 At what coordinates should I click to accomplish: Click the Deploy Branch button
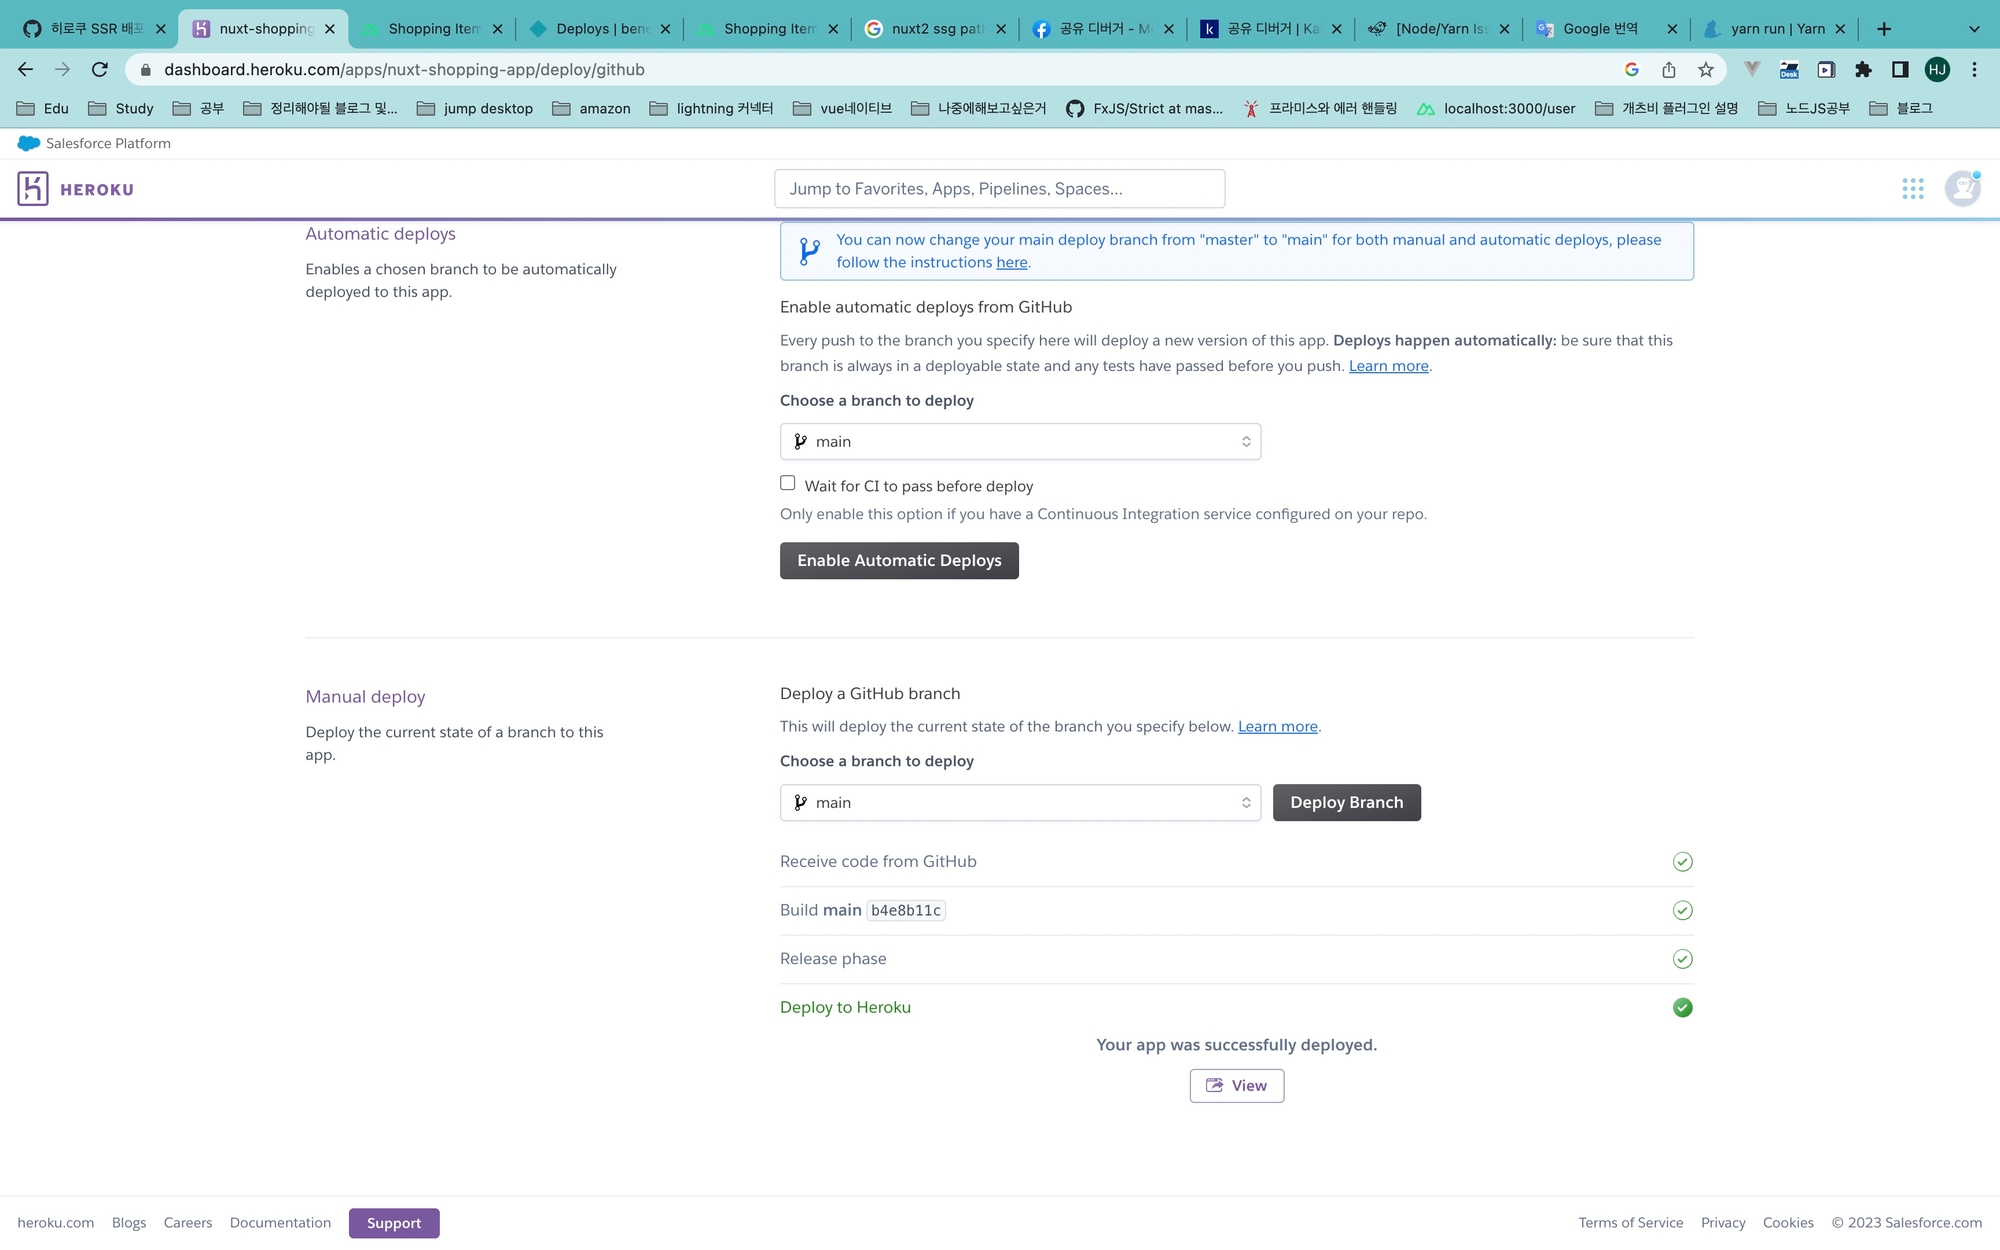click(1346, 803)
